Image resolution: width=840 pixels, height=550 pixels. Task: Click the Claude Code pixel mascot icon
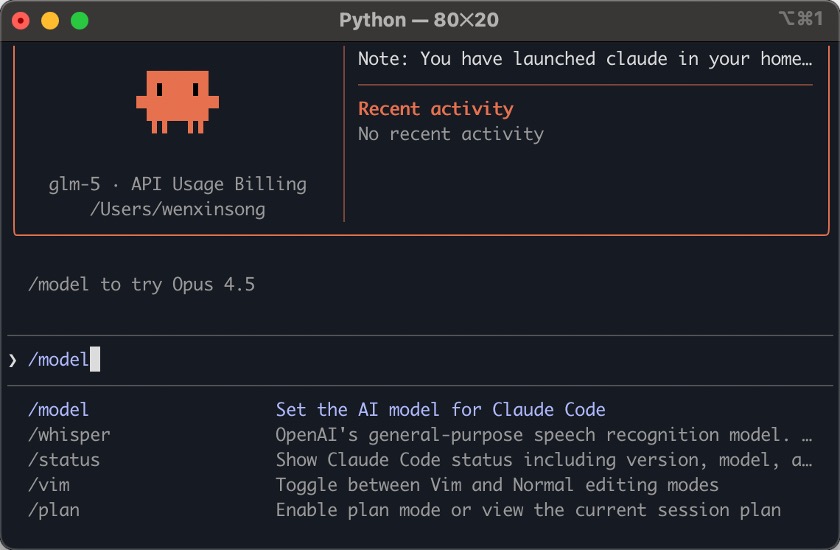177,101
